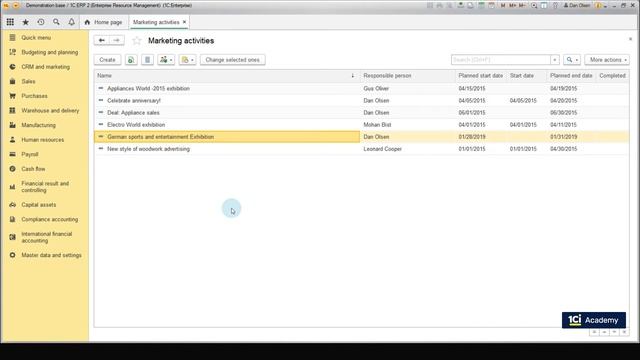Focus the Search input field
The width and height of the screenshot is (640, 360).
[x=501, y=60]
